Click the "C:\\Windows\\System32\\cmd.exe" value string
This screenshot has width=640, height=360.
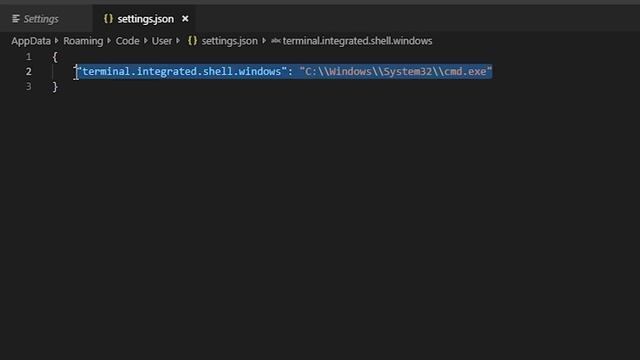(x=396, y=71)
